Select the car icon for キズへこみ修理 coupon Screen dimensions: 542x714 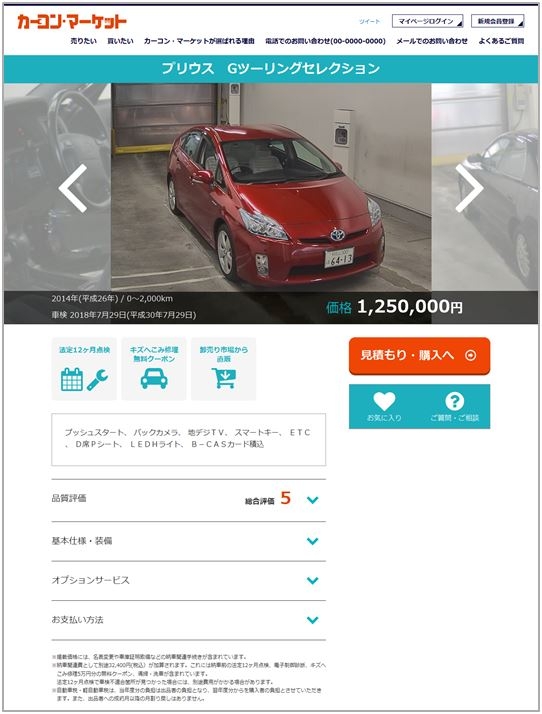click(154, 379)
